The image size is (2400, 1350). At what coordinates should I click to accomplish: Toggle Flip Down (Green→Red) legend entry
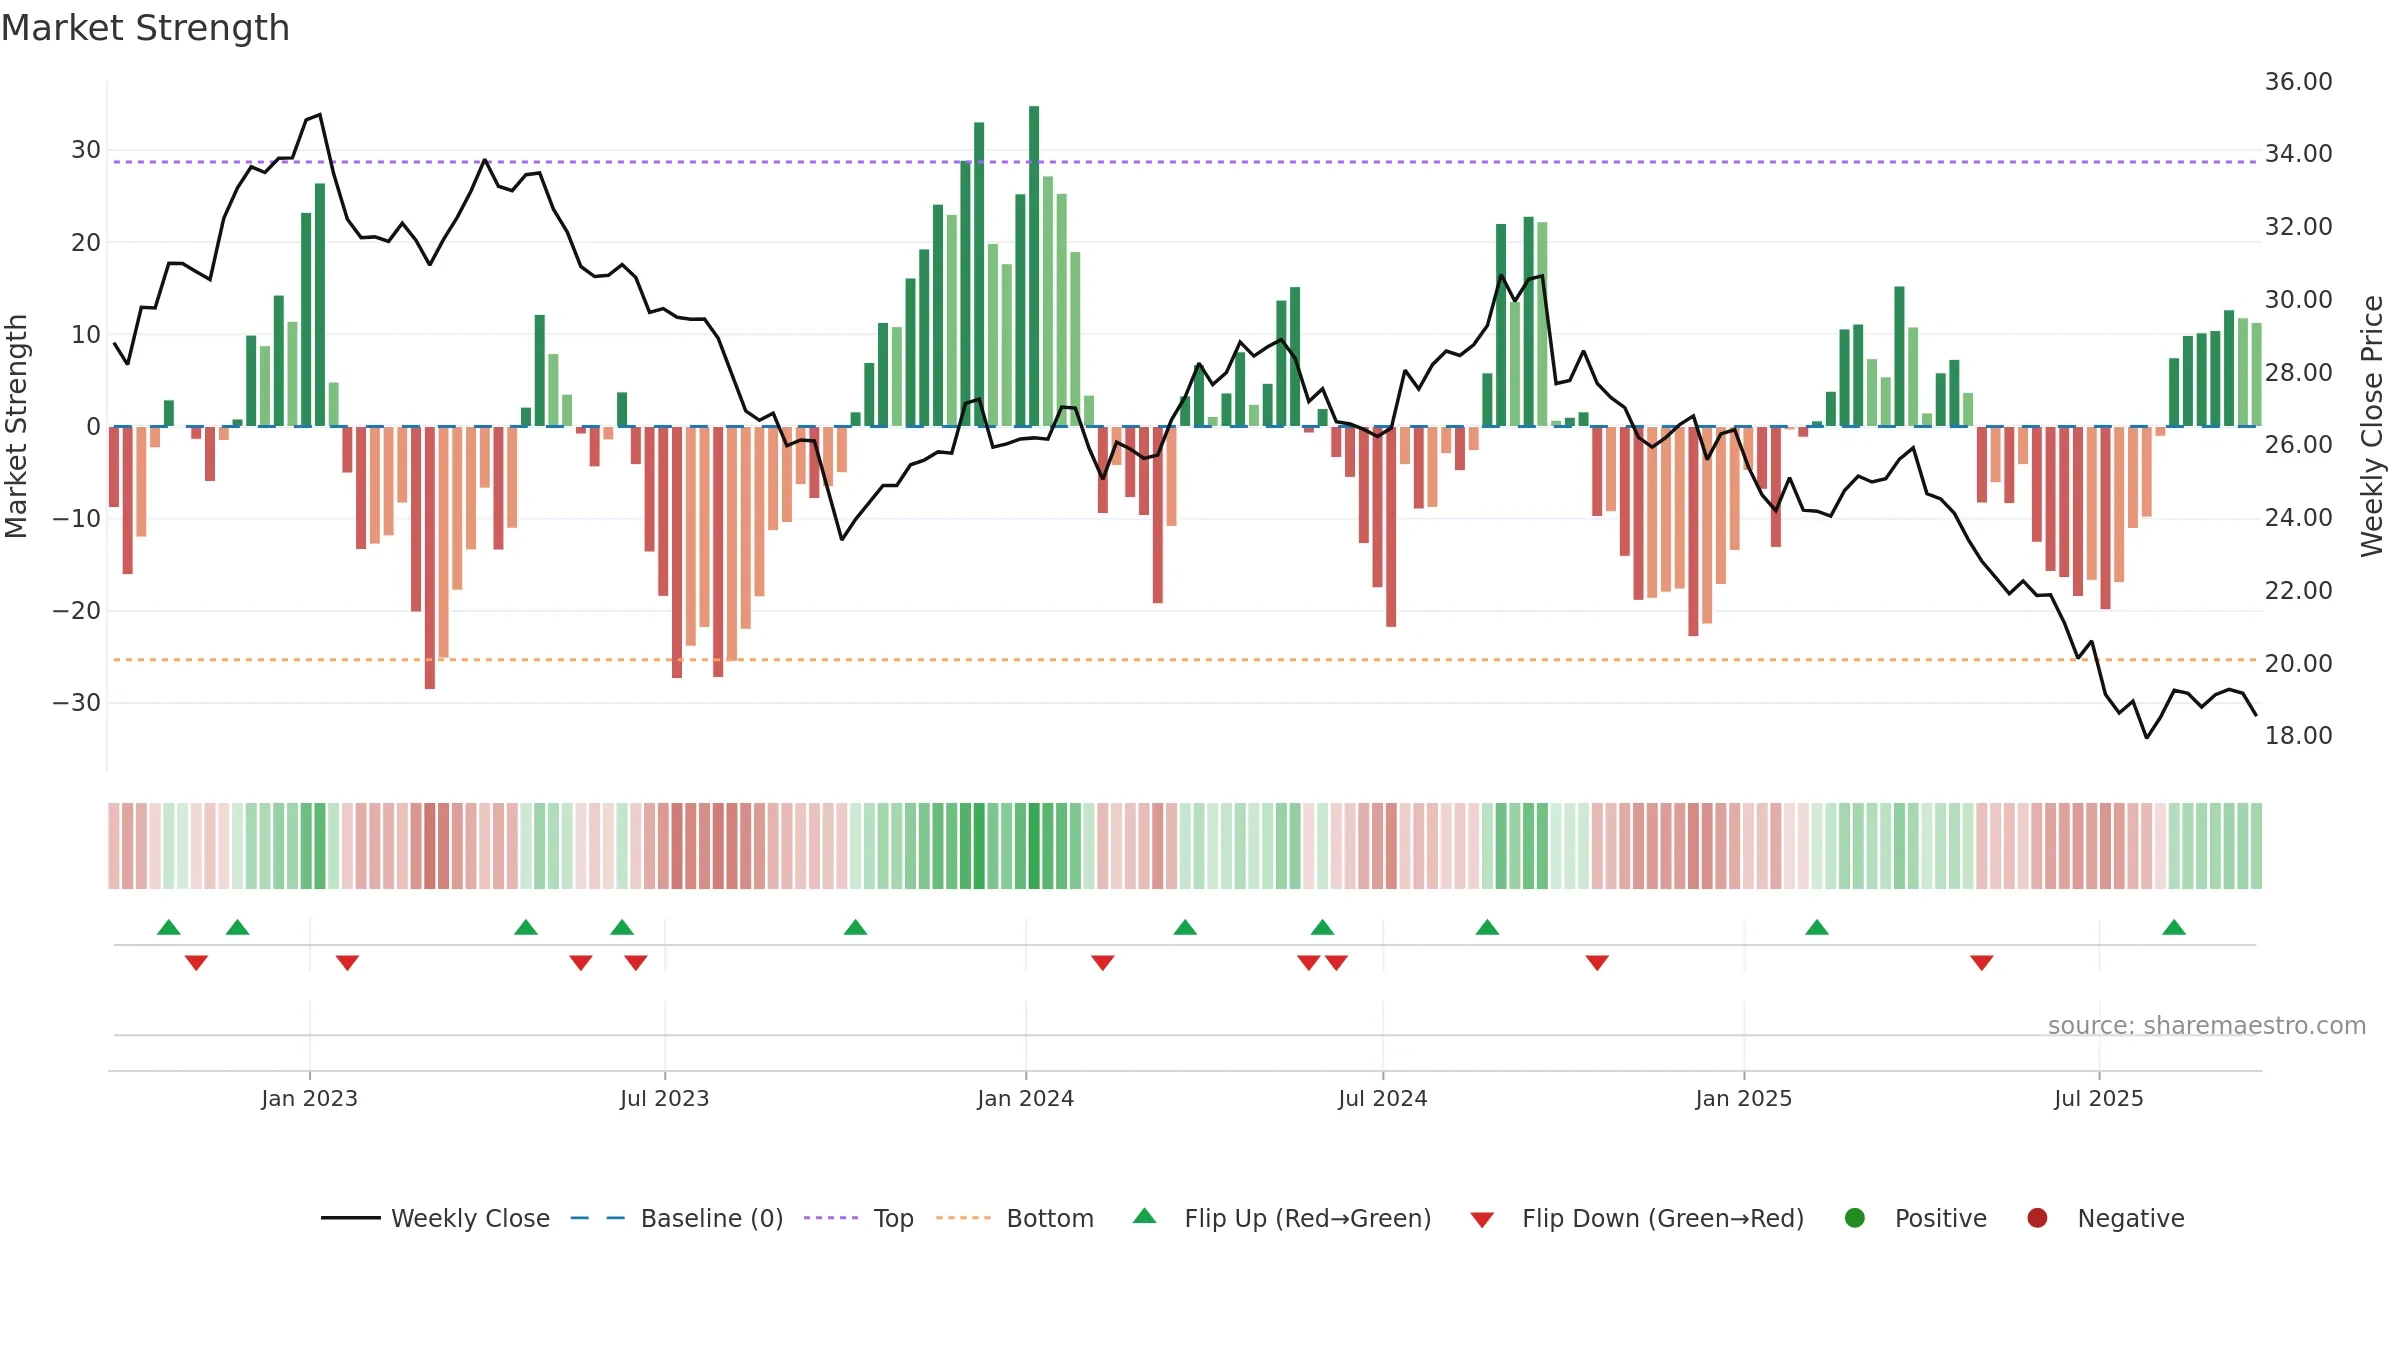1637,1218
